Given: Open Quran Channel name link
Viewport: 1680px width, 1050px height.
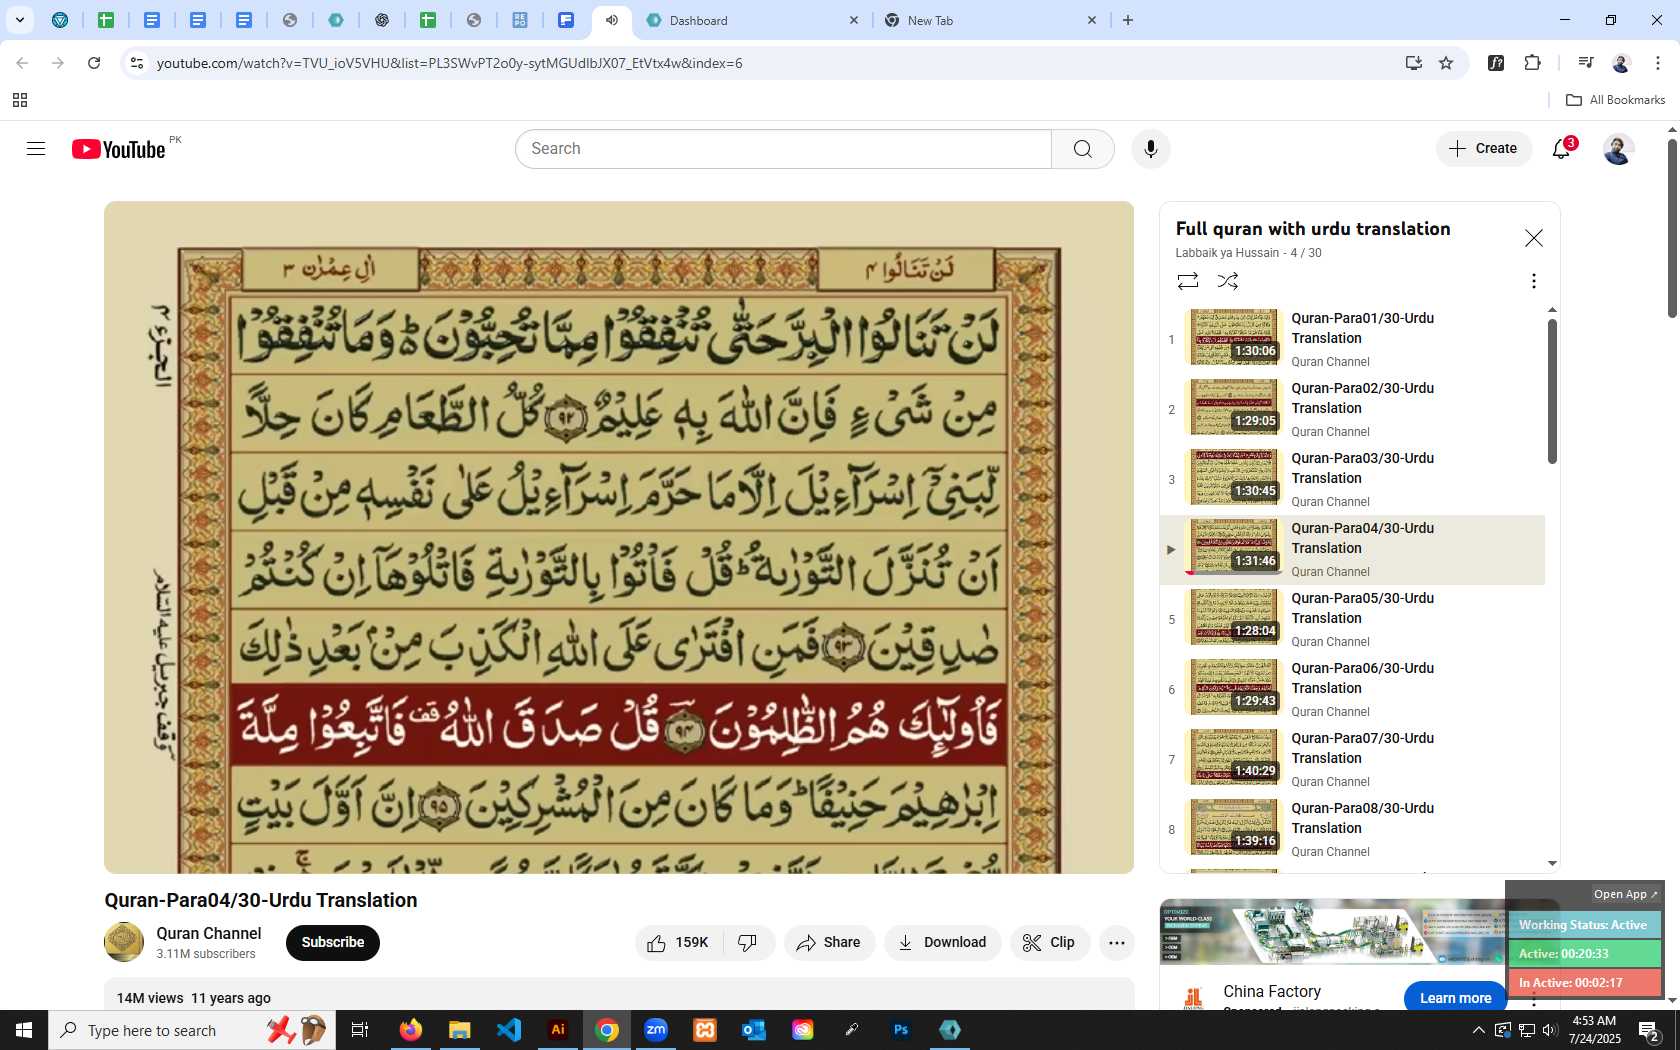Looking at the screenshot, I should coord(208,933).
